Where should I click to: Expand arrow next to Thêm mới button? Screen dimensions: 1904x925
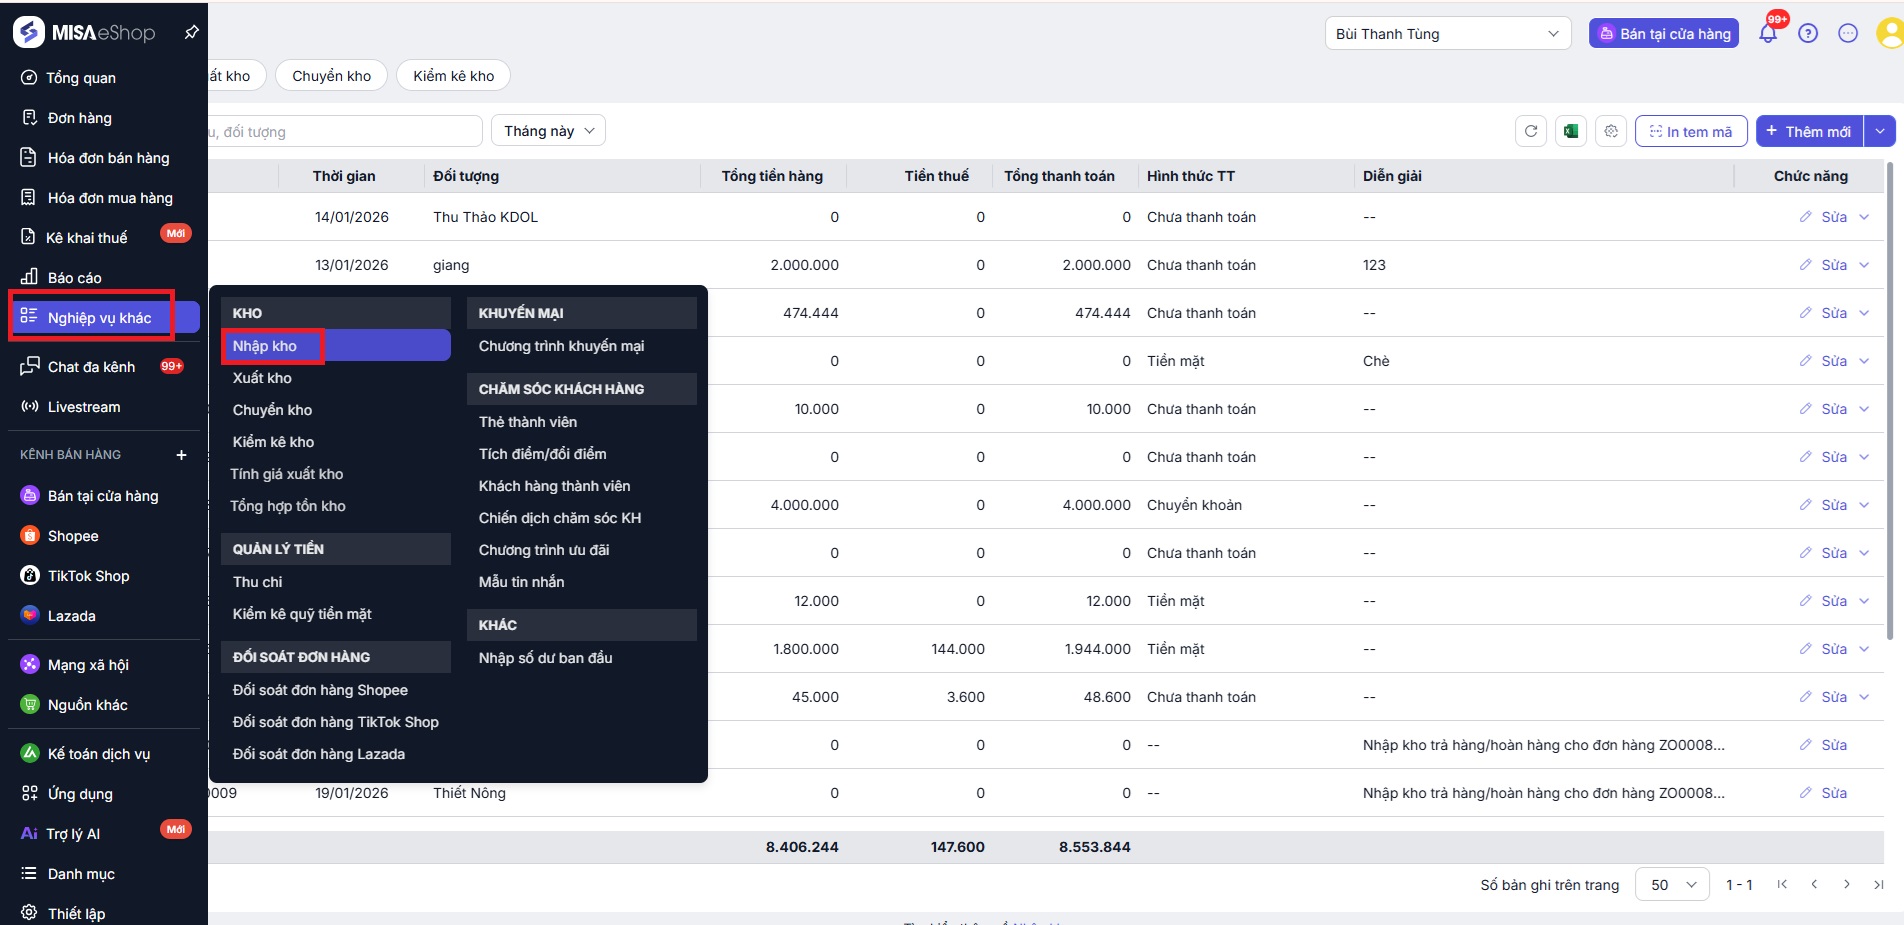1880,131
